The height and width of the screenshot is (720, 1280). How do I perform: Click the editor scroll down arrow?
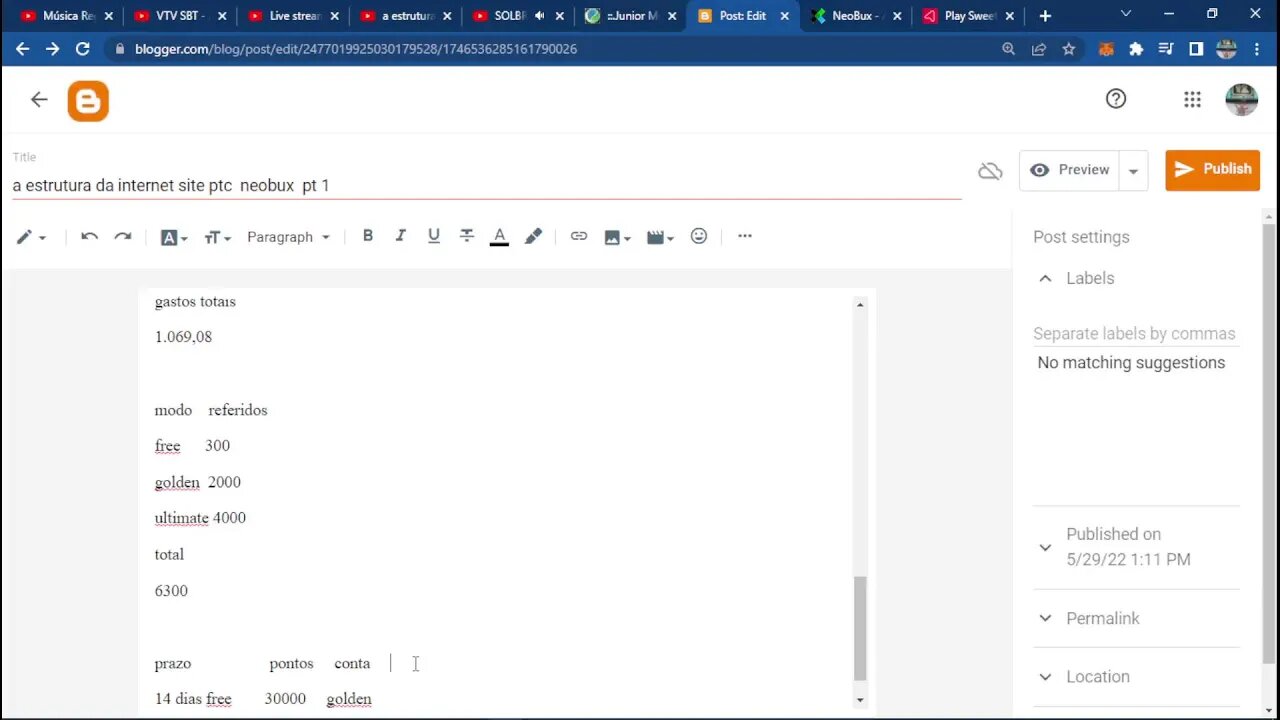coord(860,700)
